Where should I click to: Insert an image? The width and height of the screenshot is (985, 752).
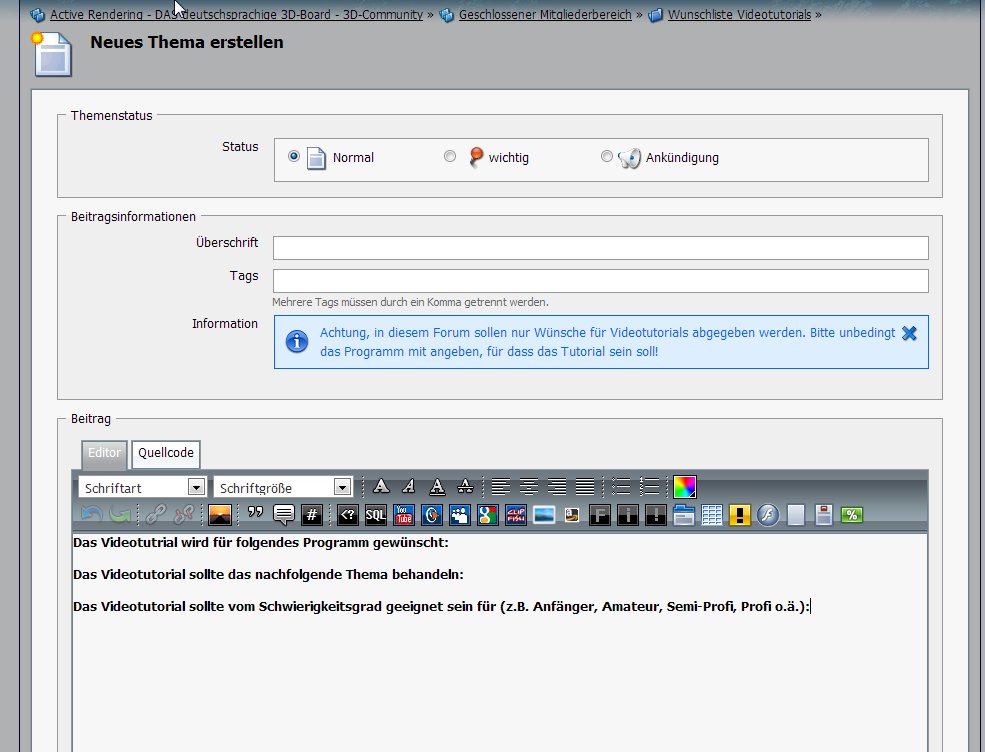(220, 515)
